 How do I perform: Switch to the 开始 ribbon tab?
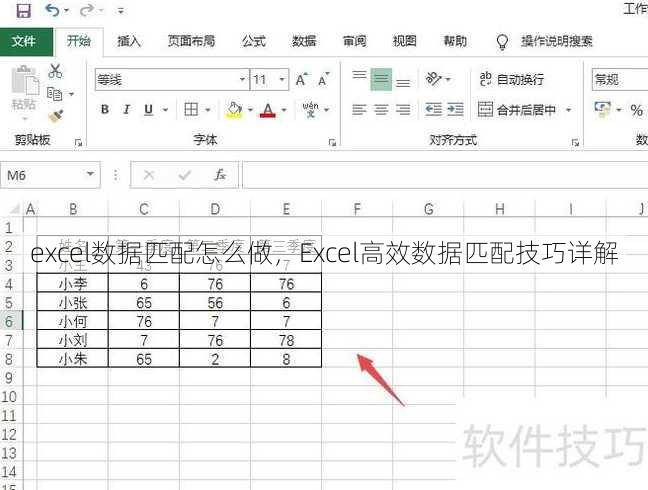click(79, 41)
